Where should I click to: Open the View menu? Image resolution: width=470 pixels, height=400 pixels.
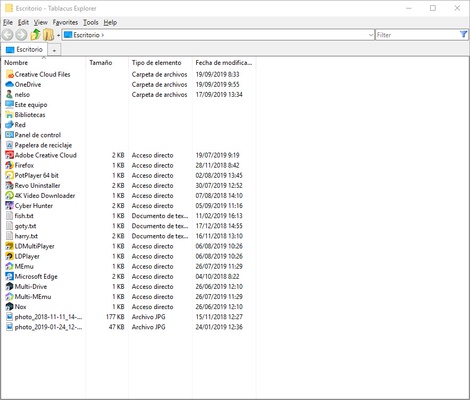pos(41,22)
